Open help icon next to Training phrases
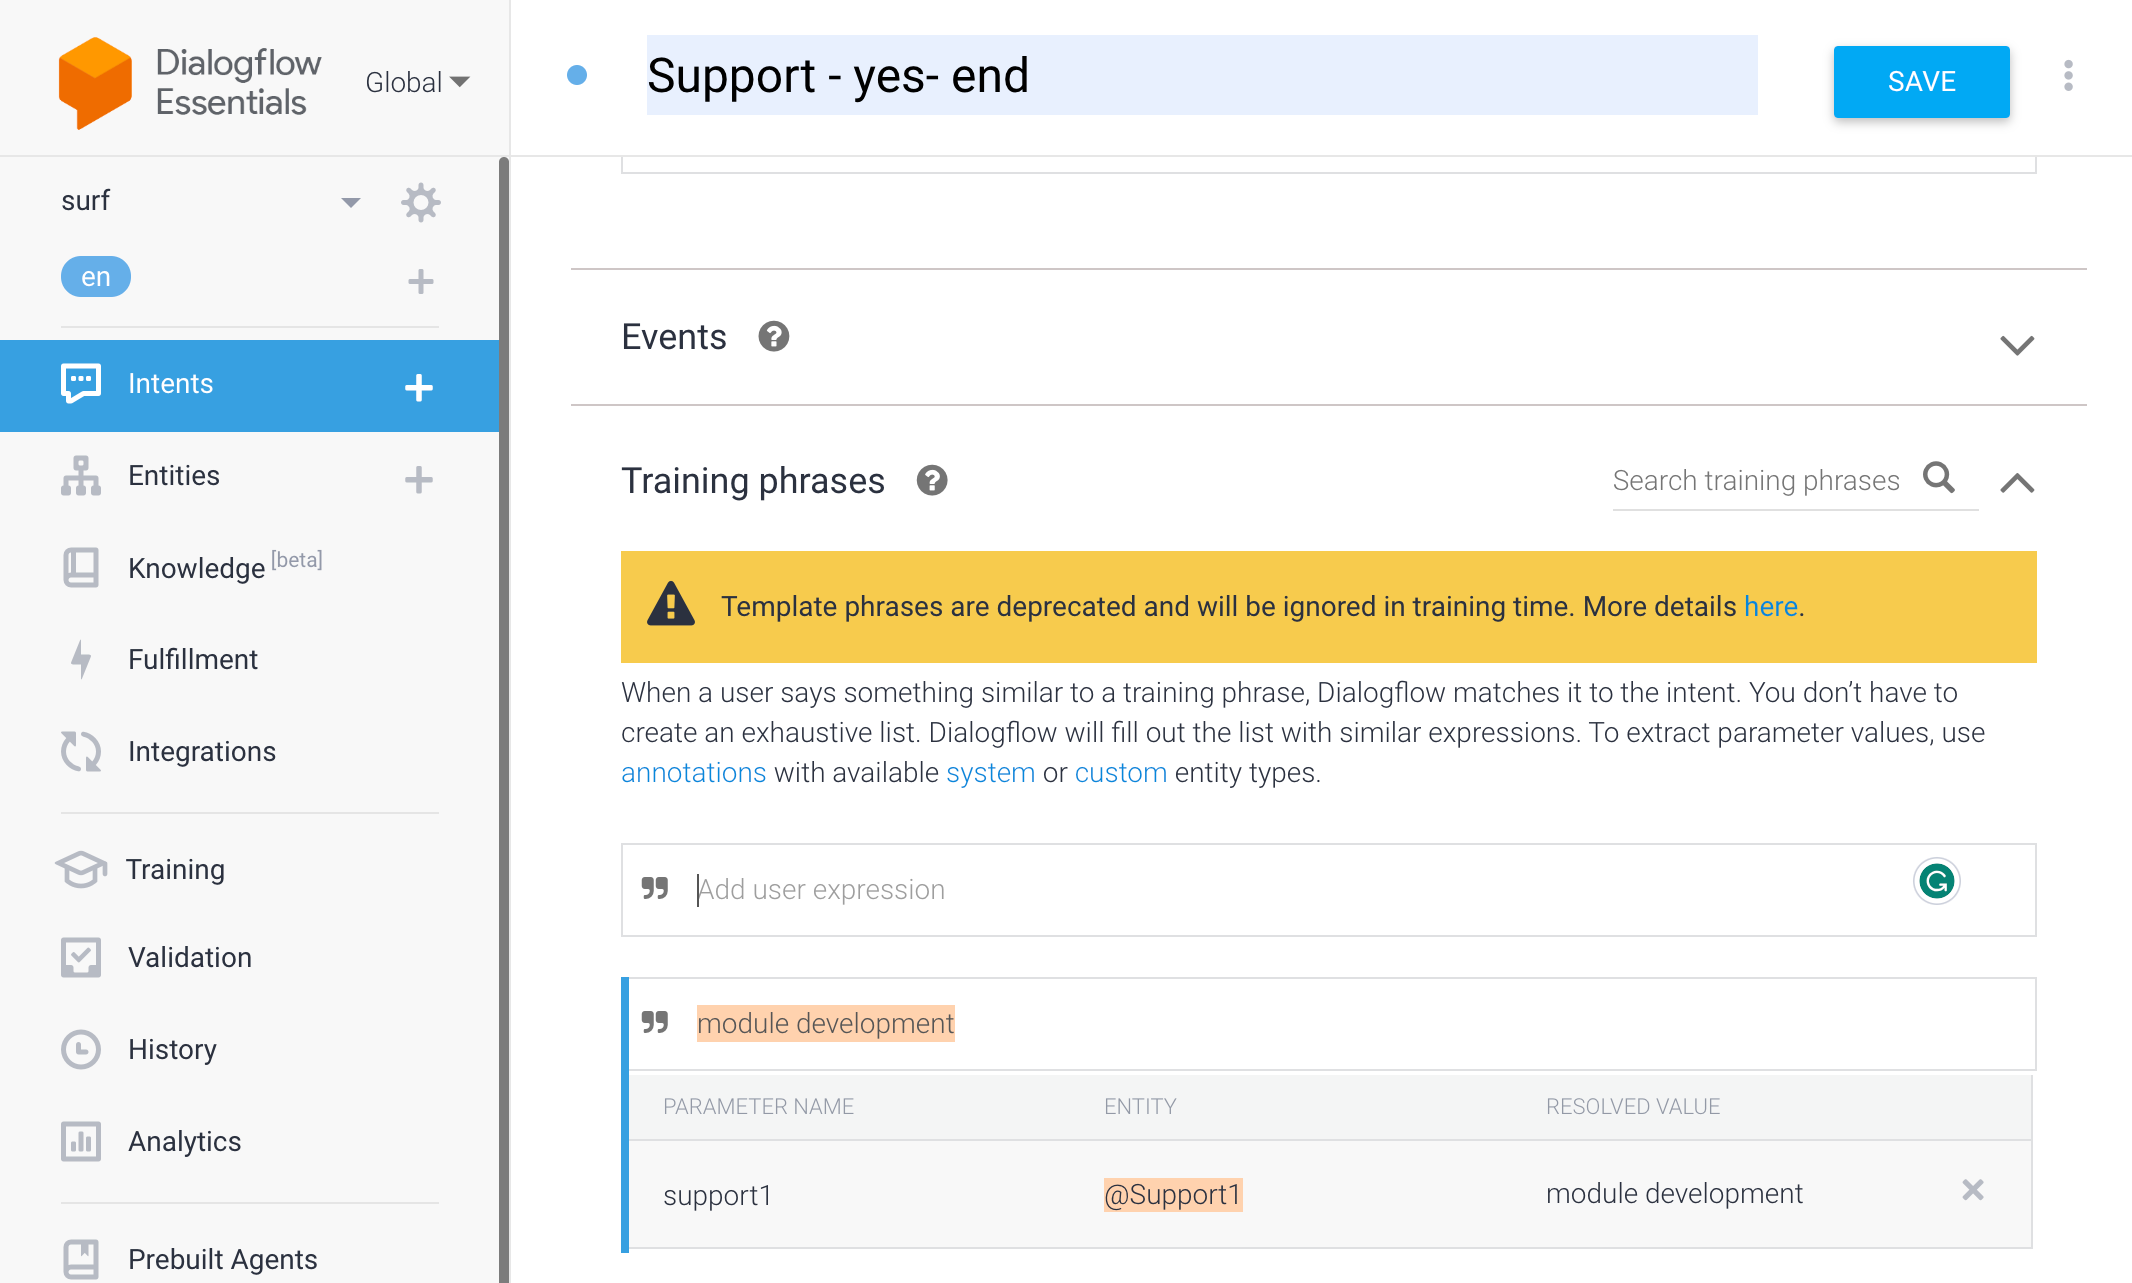This screenshot has width=2132, height=1283. coord(931,481)
